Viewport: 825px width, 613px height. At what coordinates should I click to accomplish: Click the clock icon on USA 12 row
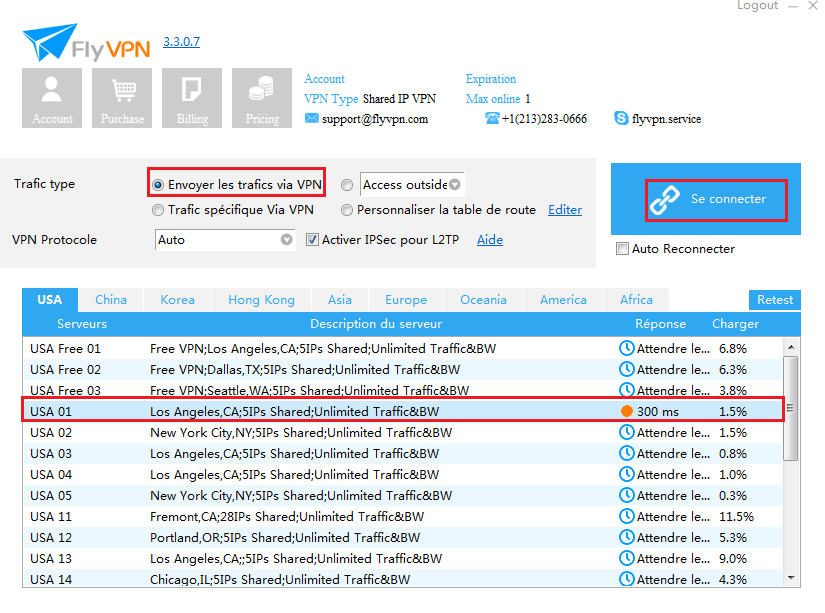(626, 537)
